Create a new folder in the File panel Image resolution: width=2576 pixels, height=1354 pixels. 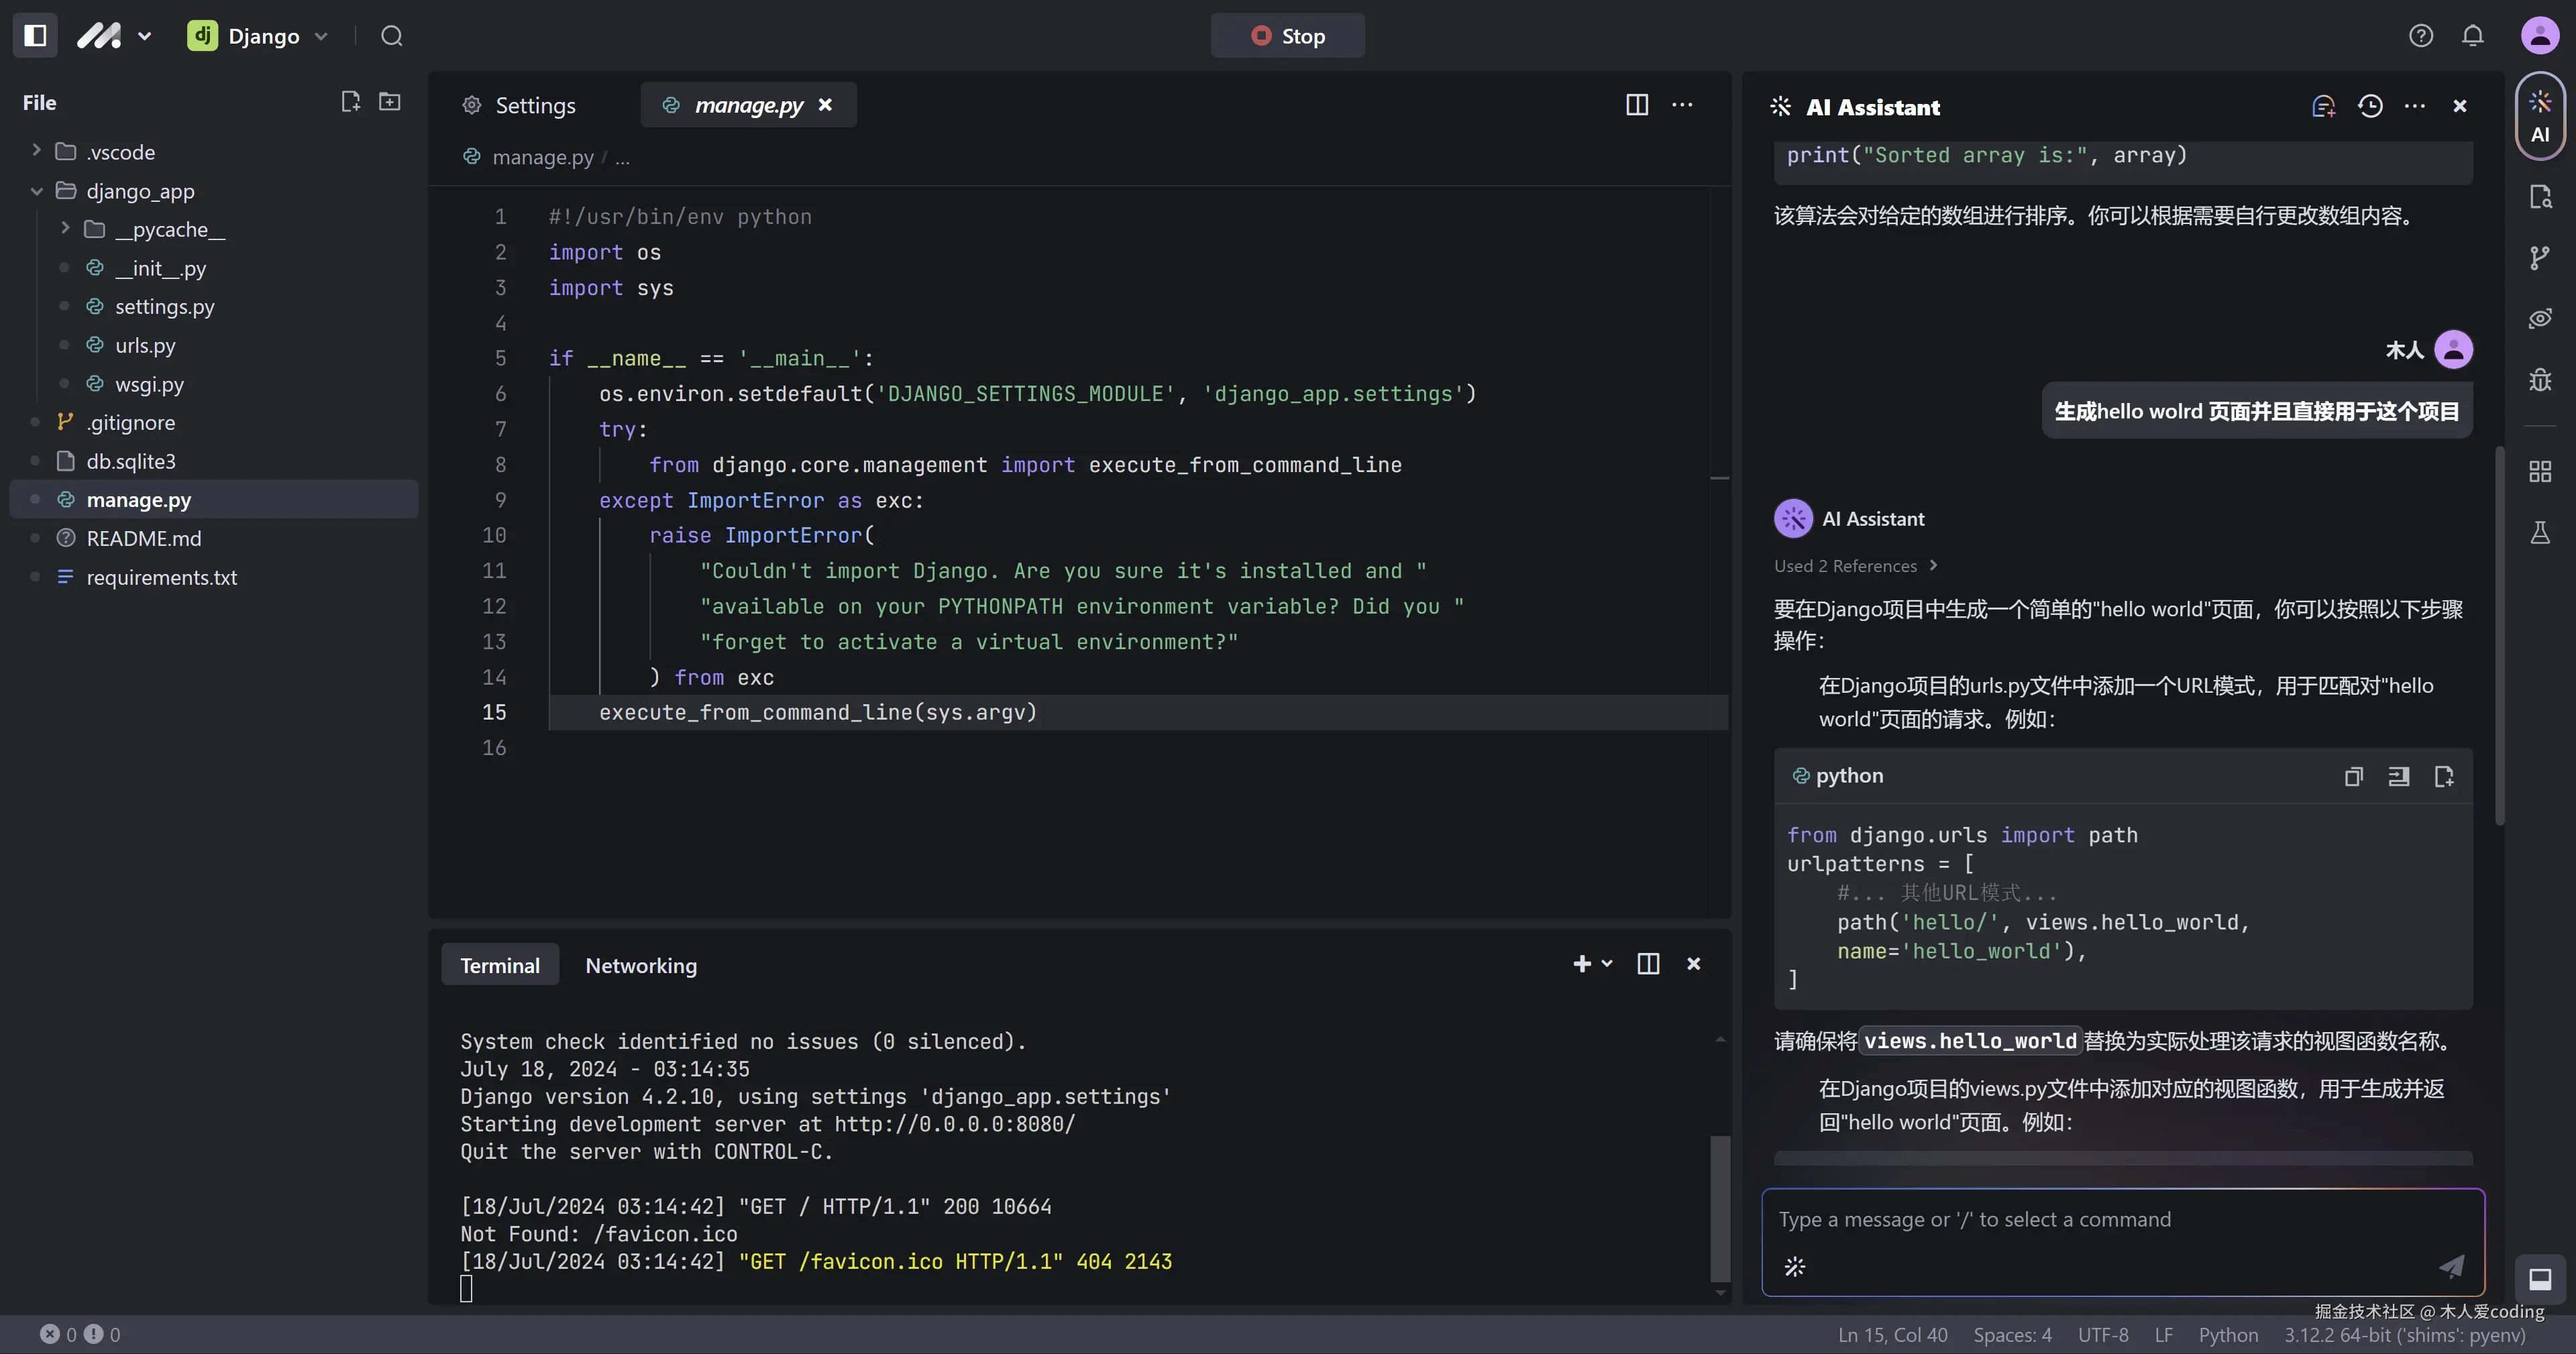point(389,101)
